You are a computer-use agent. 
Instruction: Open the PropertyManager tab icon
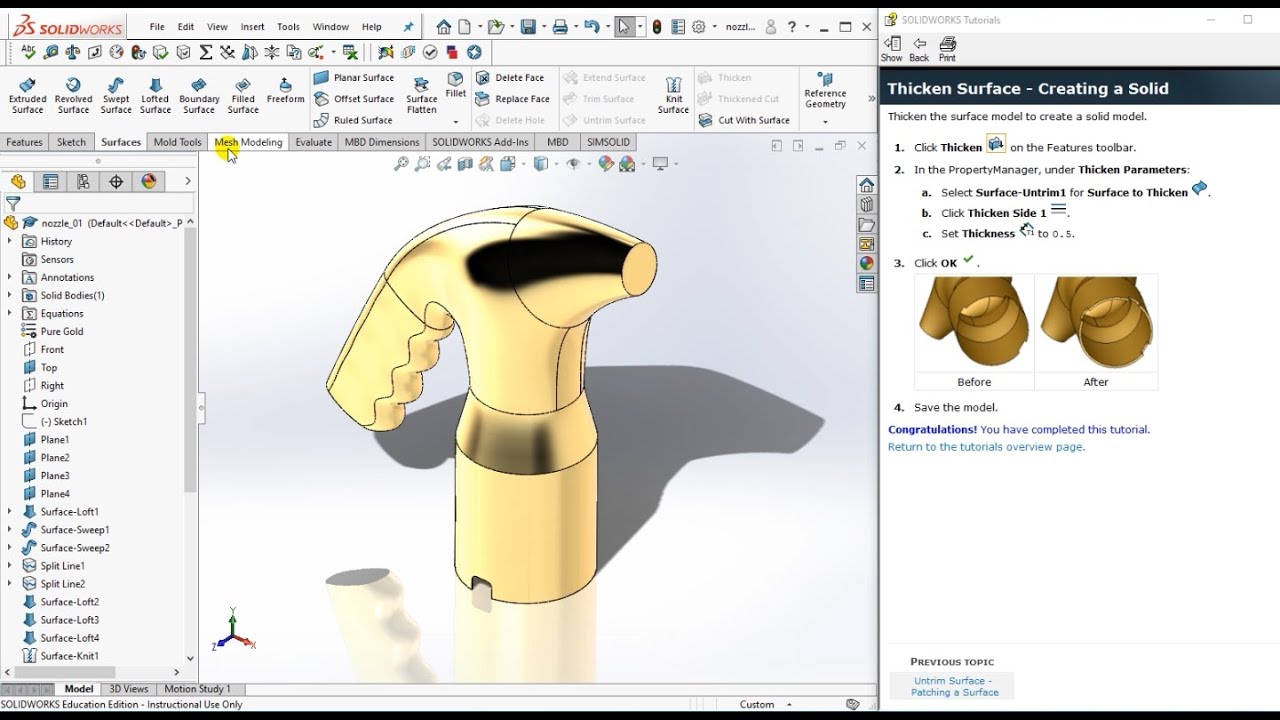coord(50,181)
